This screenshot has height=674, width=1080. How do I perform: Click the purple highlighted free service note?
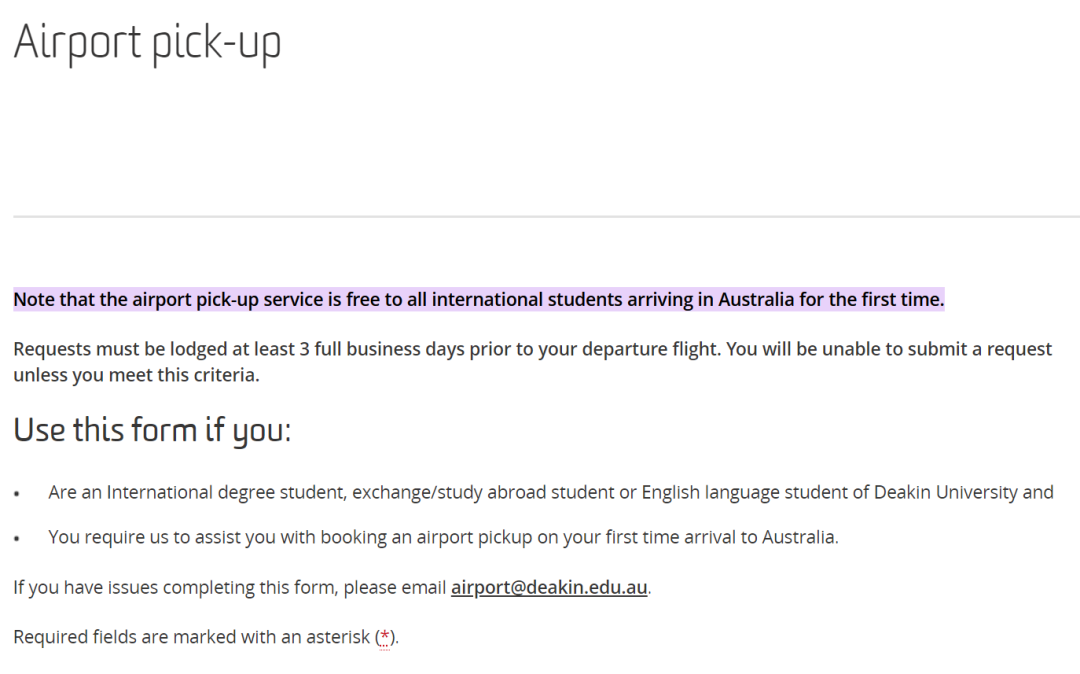[x=479, y=299]
